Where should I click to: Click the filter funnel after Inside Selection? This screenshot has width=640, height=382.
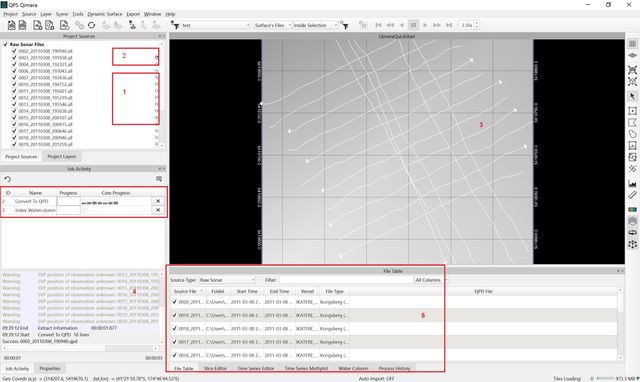(x=345, y=25)
